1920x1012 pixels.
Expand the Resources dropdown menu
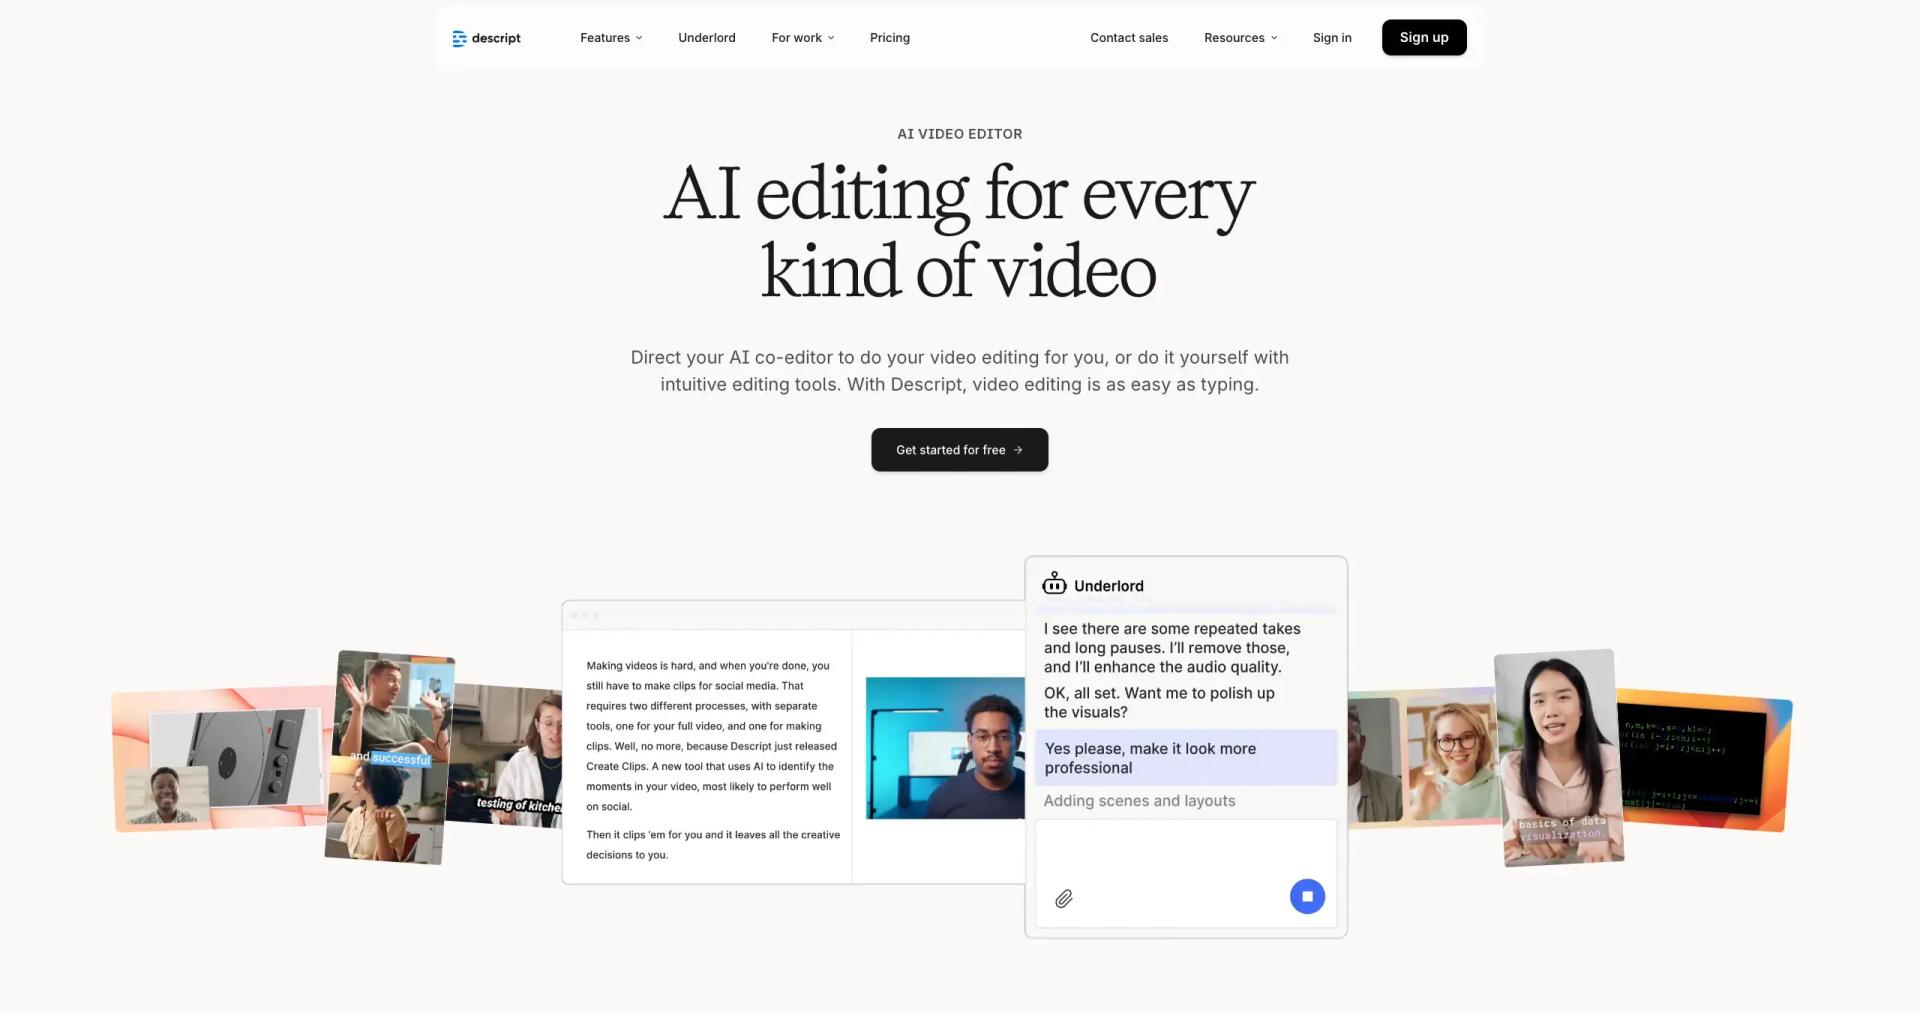tap(1240, 38)
